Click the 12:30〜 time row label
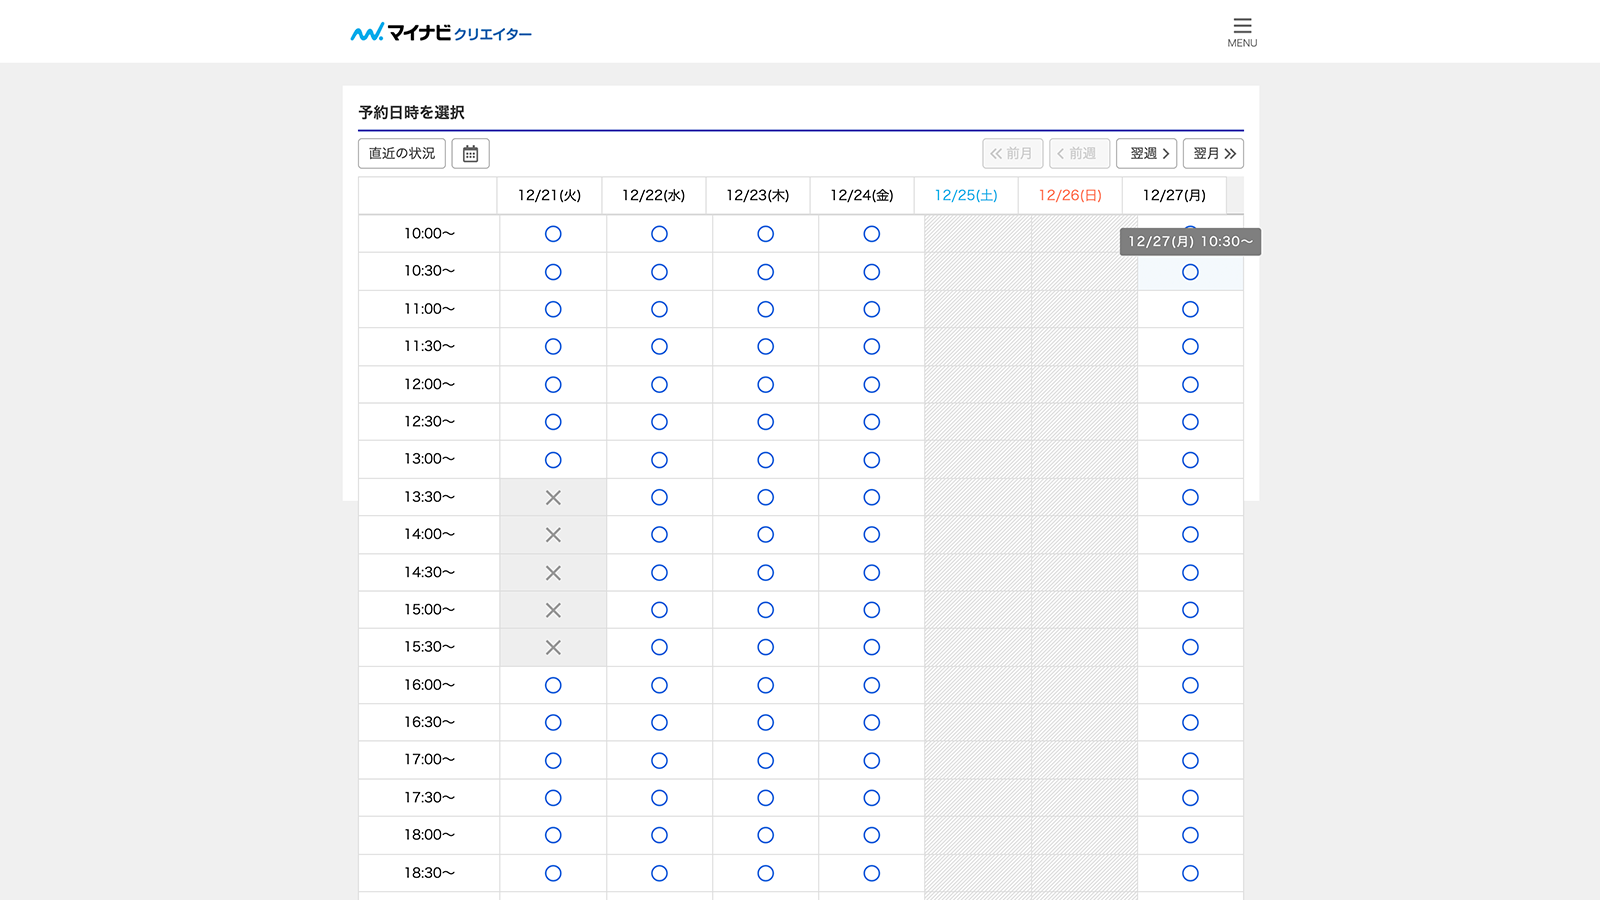Image resolution: width=1600 pixels, height=900 pixels. tap(429, 422)
